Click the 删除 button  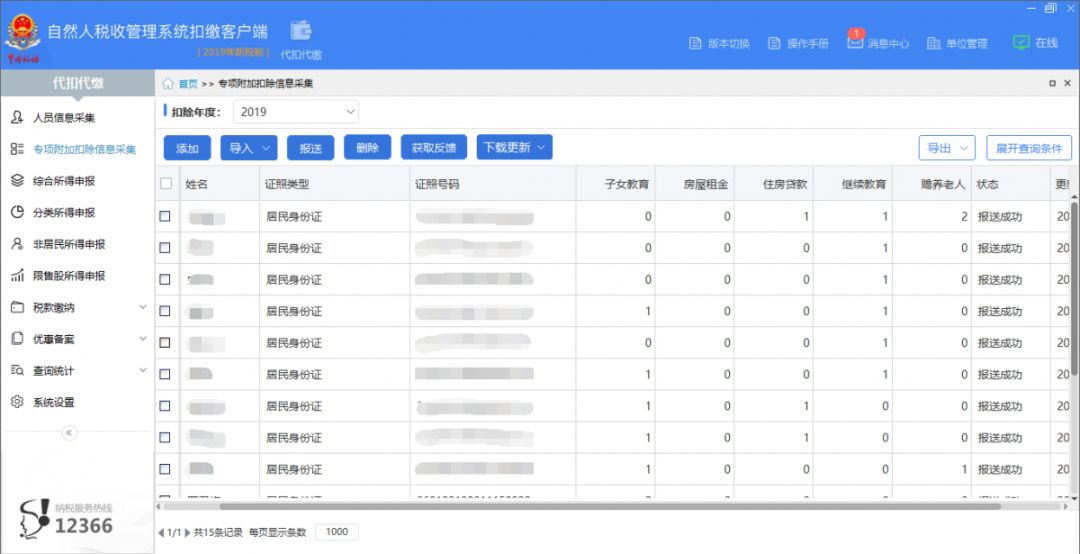click(x=368, y=147)
